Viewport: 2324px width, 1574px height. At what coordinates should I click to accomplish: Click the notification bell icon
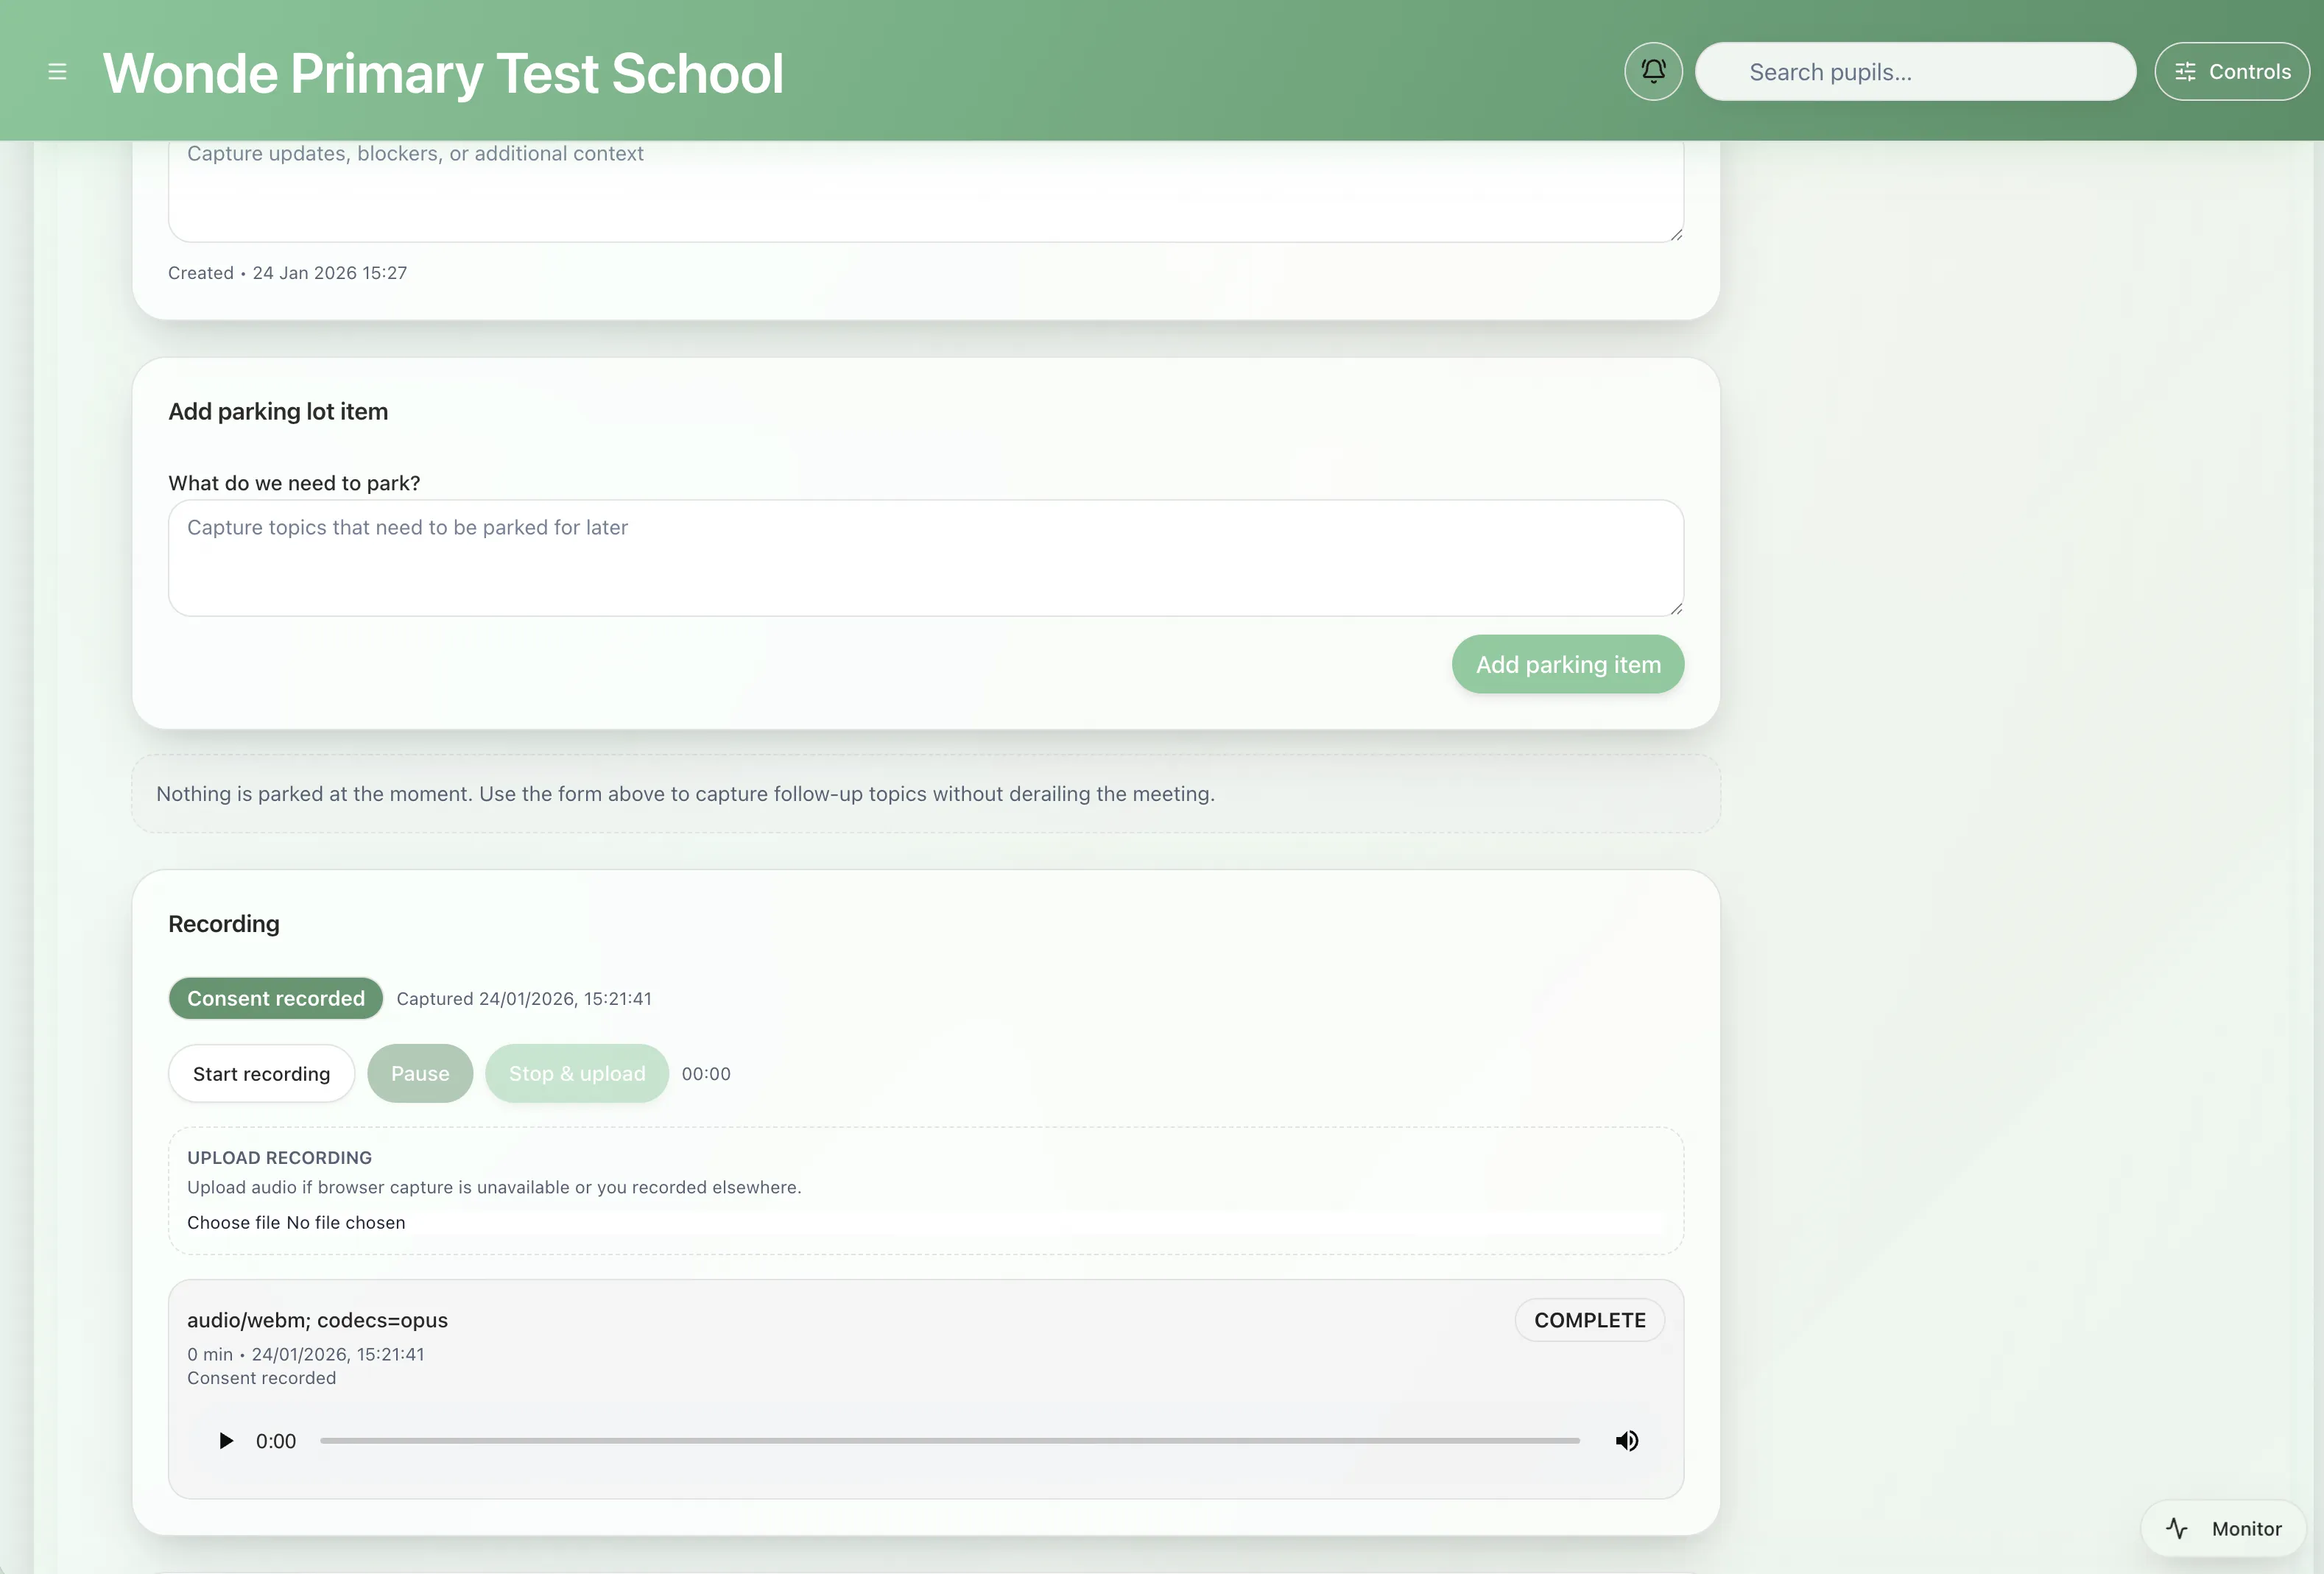tap(1653, 71)
